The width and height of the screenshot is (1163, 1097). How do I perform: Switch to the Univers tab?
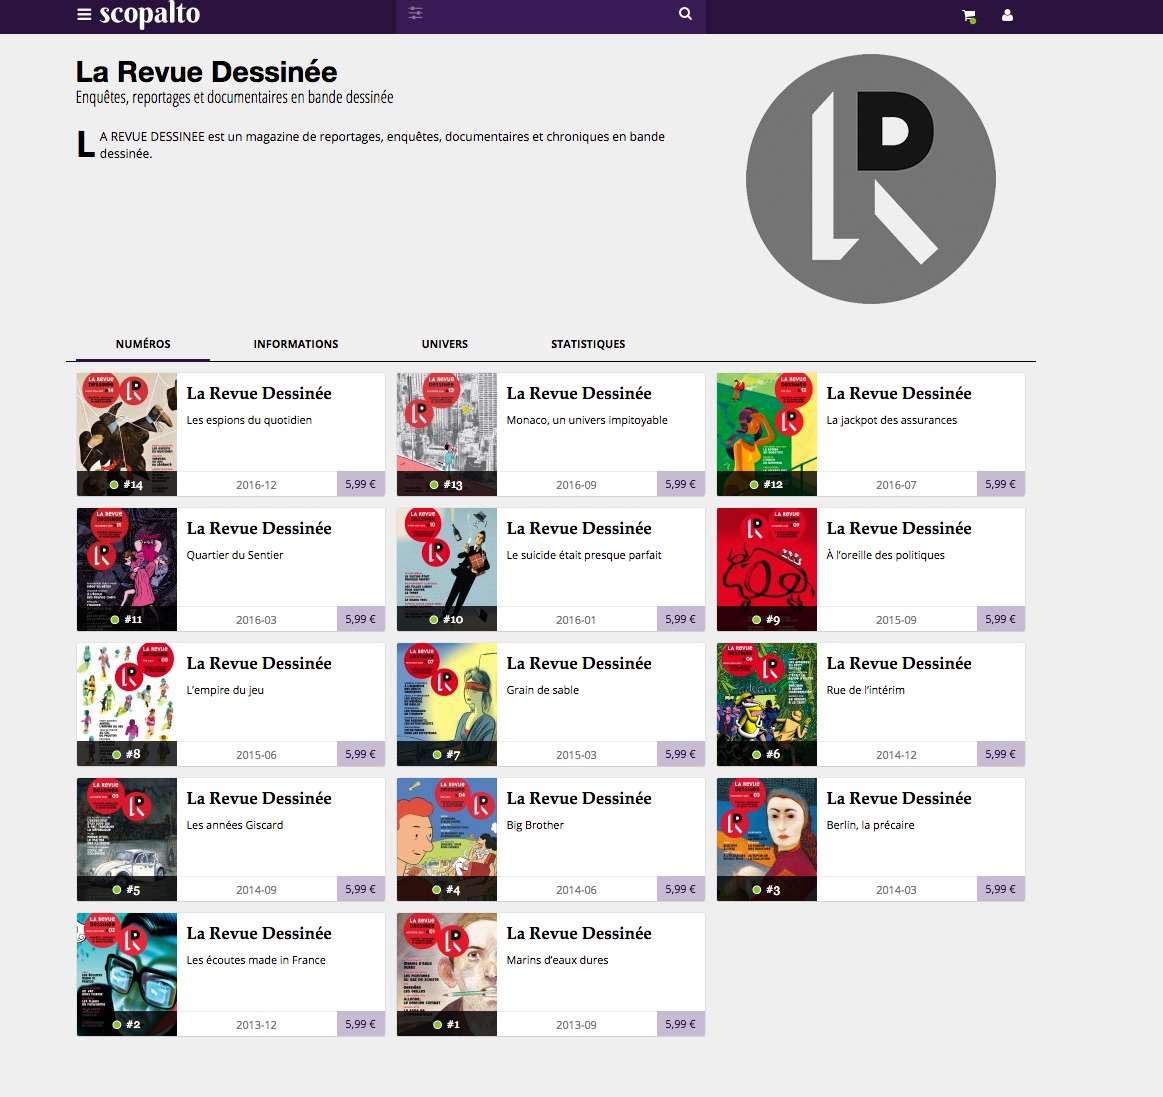coord(445,344)
